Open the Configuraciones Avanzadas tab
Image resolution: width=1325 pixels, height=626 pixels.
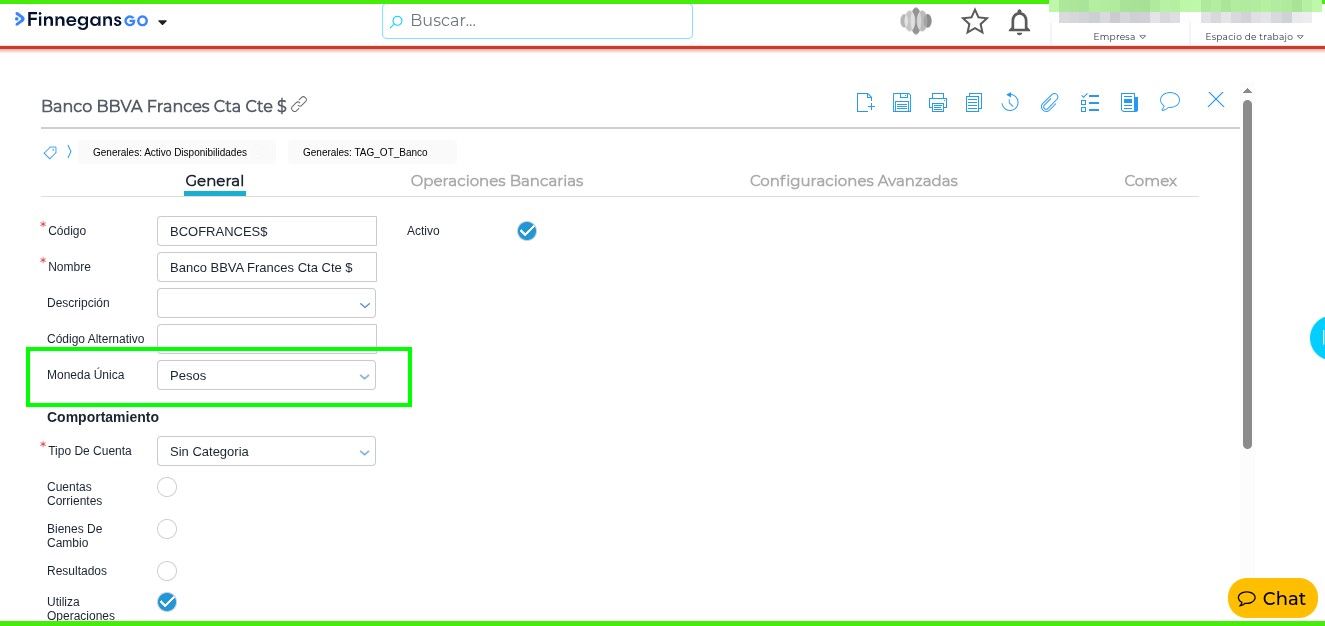coord(853,181)
